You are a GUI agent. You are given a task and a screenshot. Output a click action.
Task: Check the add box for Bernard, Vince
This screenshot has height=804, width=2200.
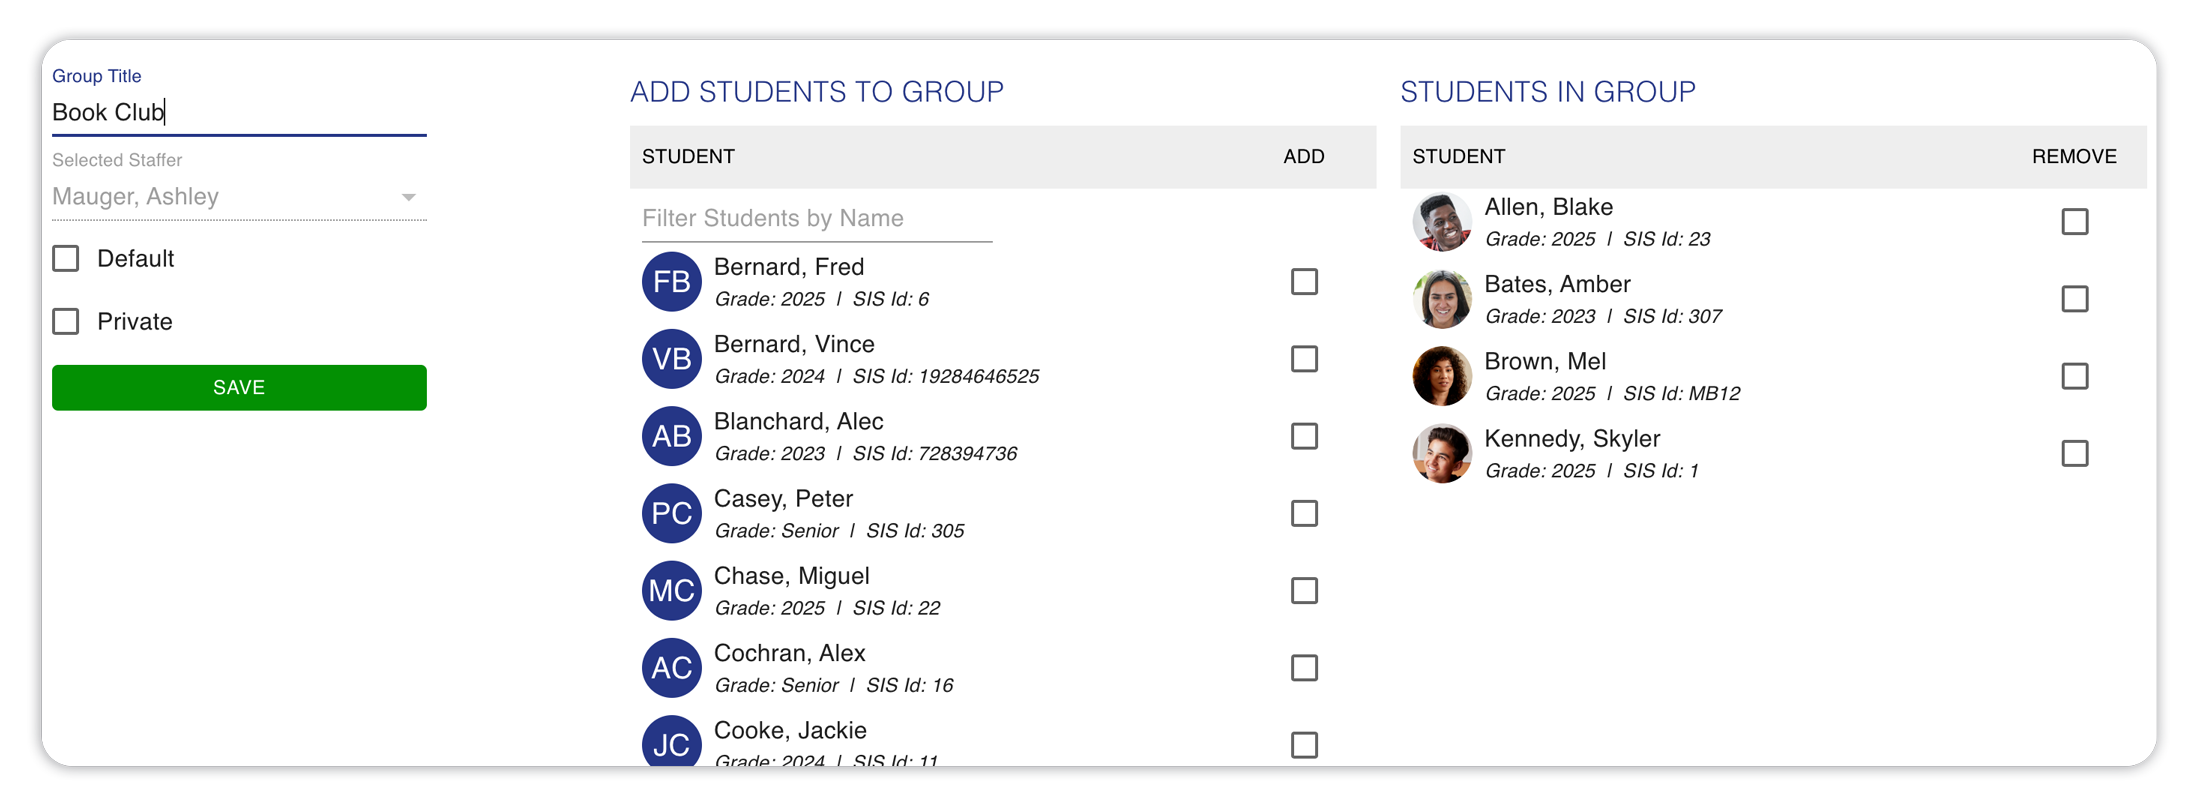[x=1304, y=359]
